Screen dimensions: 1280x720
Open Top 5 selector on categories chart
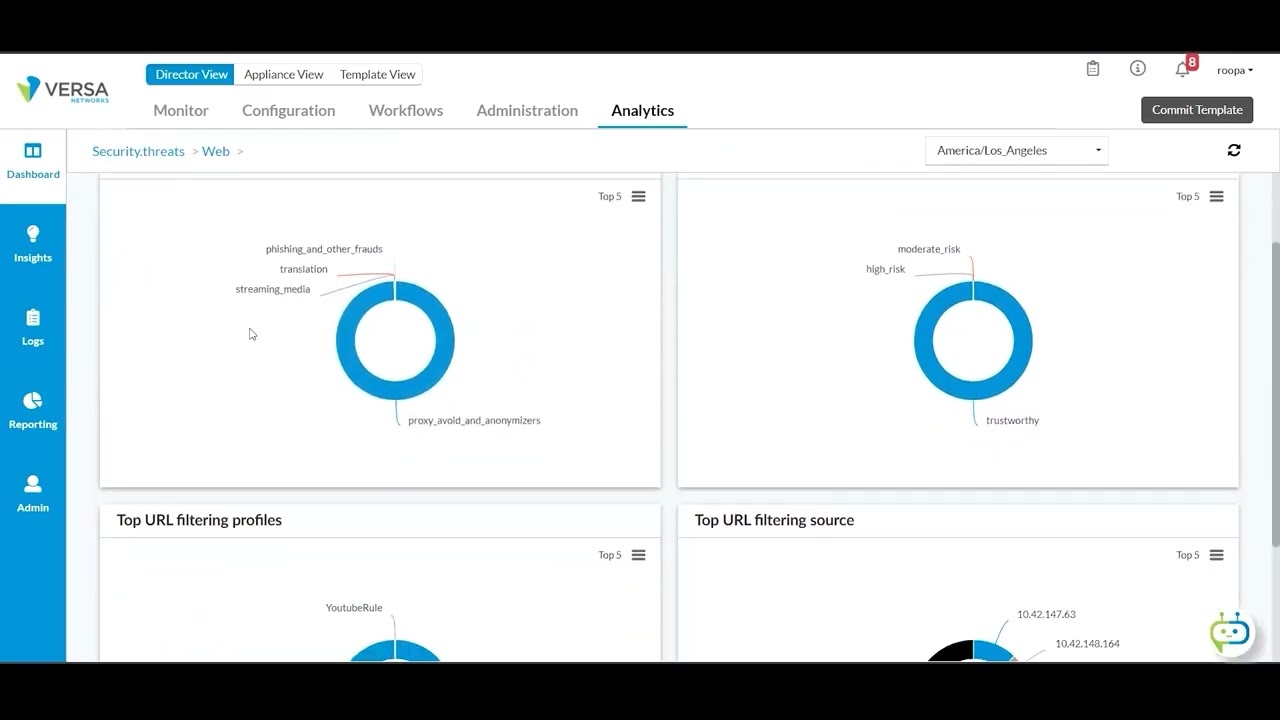tap(610, 196)
